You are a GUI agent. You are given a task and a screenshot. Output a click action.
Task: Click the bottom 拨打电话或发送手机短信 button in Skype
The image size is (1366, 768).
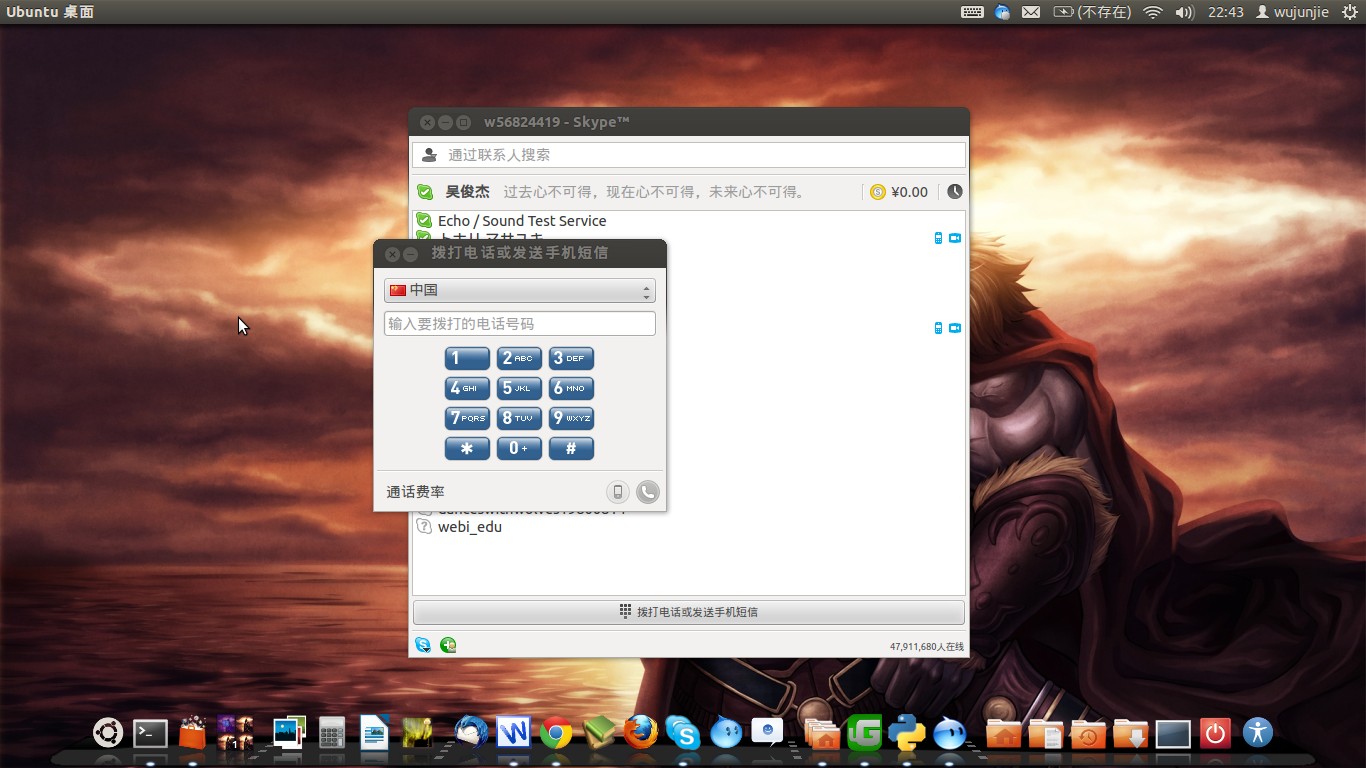coord(689,612)
